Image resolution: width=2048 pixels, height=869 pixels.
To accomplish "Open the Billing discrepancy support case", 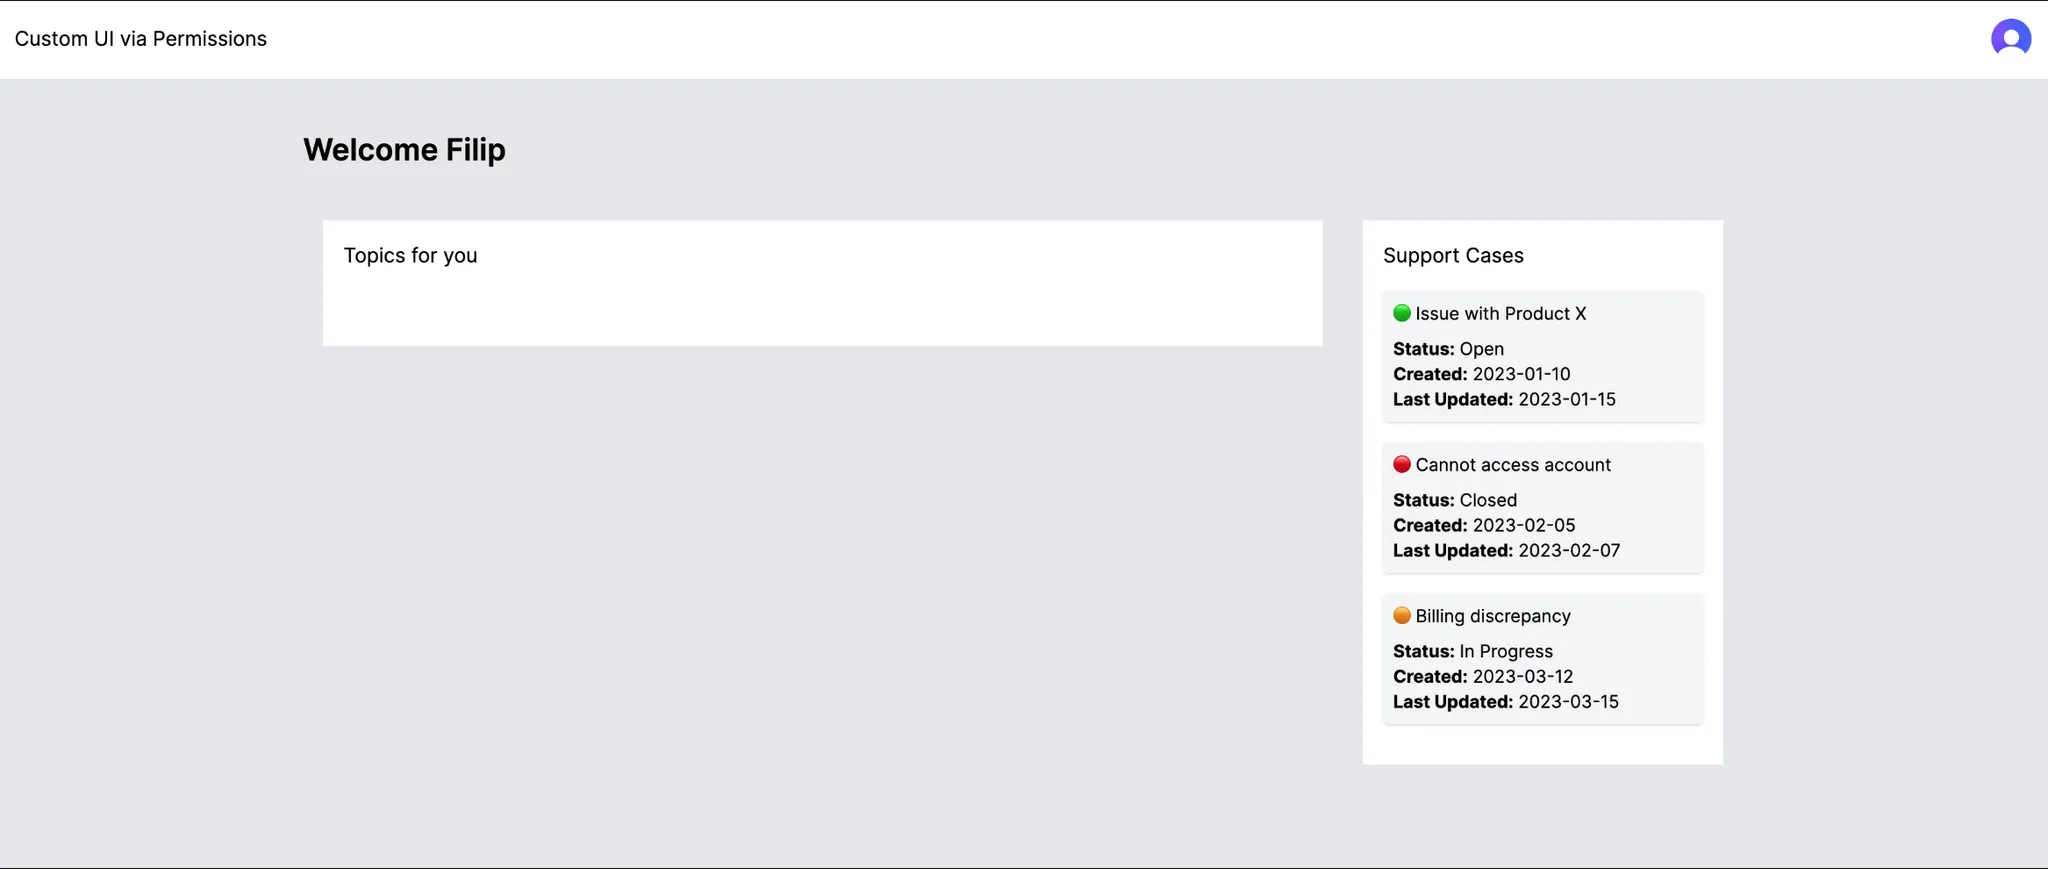I will click(1492, 616).
